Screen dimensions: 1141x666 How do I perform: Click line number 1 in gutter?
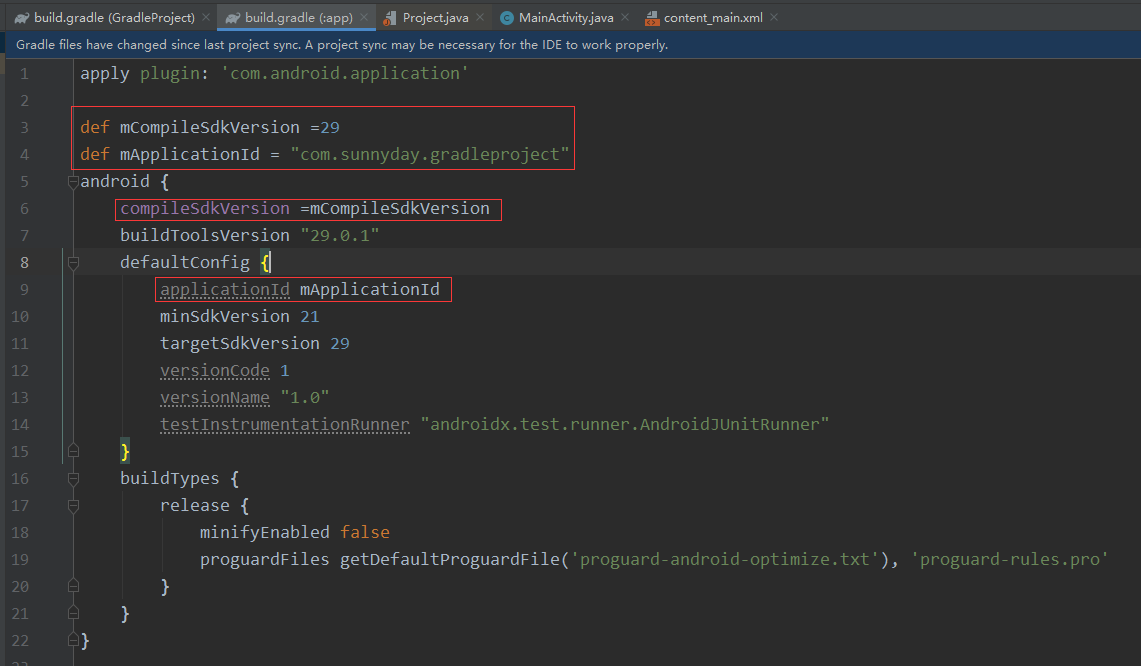pyautogui.click(x=24, y=74)
